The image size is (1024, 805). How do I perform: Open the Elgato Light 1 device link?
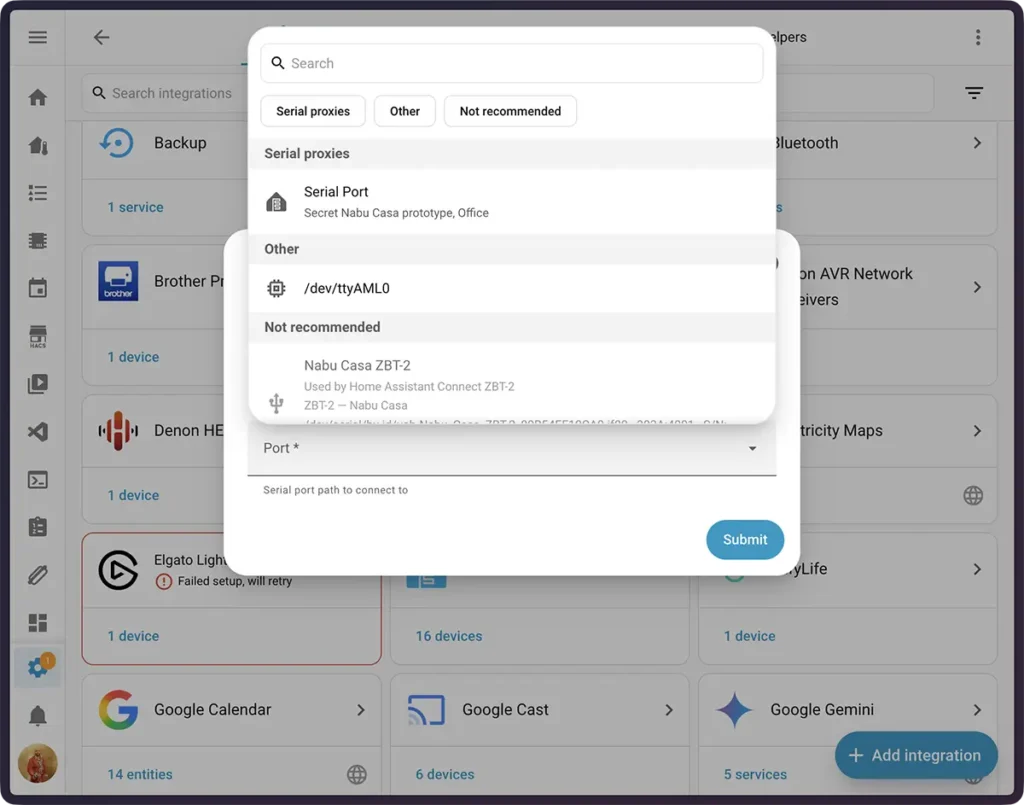tap(133, 636)
